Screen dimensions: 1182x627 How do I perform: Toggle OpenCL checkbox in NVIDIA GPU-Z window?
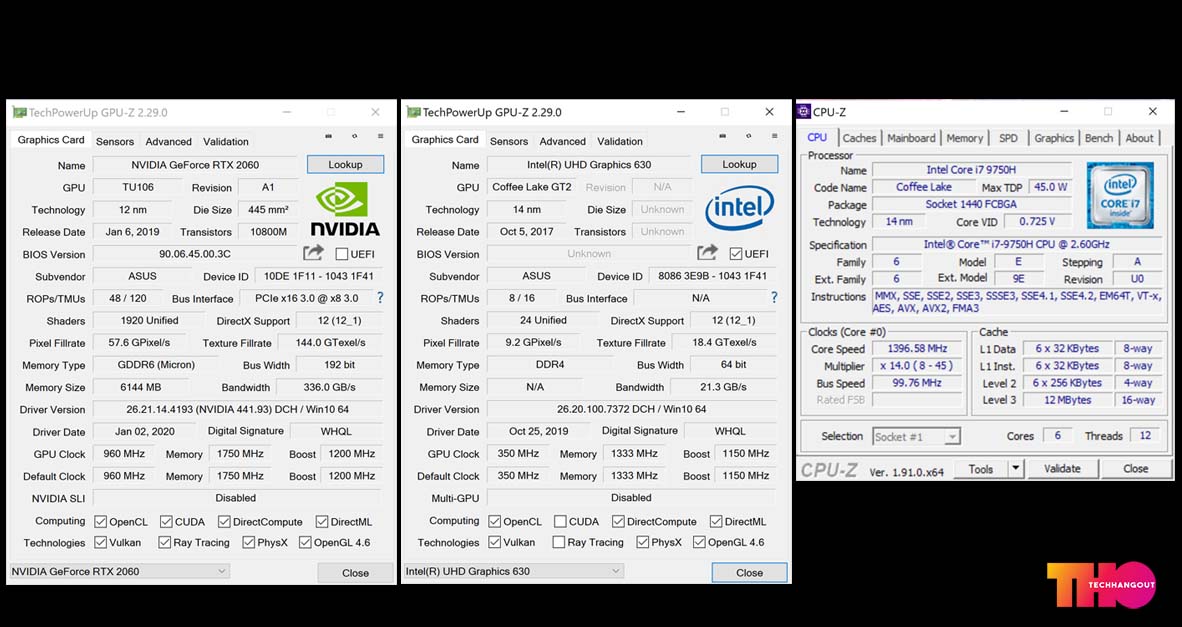click(100, 521)
